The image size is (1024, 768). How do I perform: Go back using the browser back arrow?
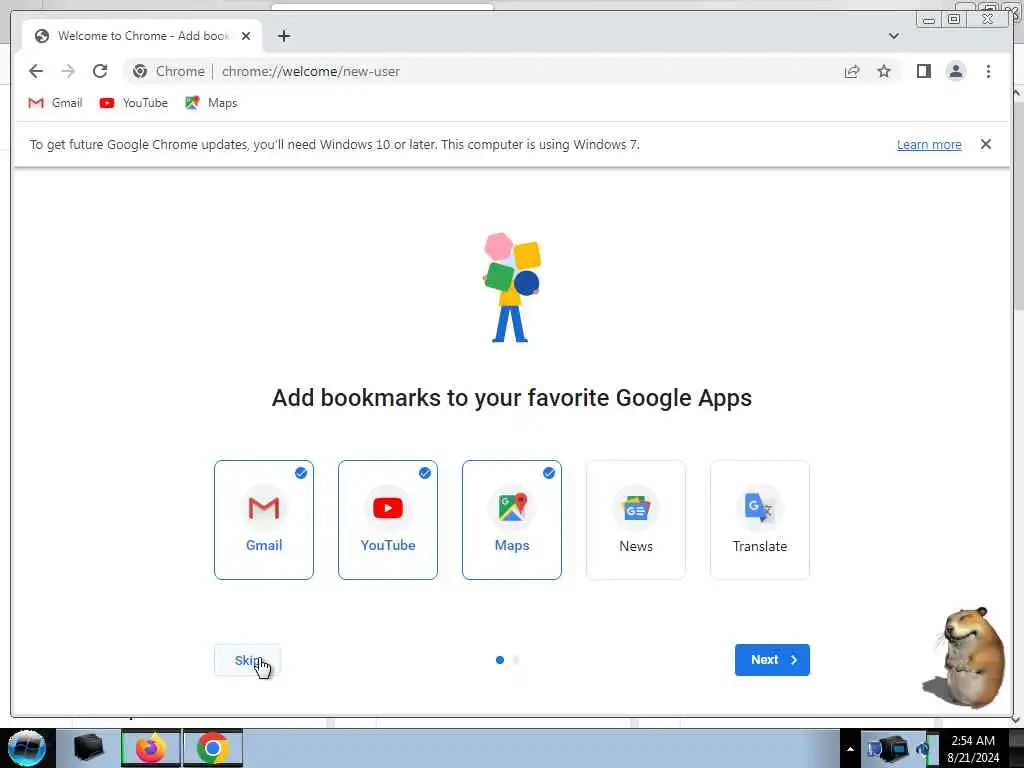(36, 71)
